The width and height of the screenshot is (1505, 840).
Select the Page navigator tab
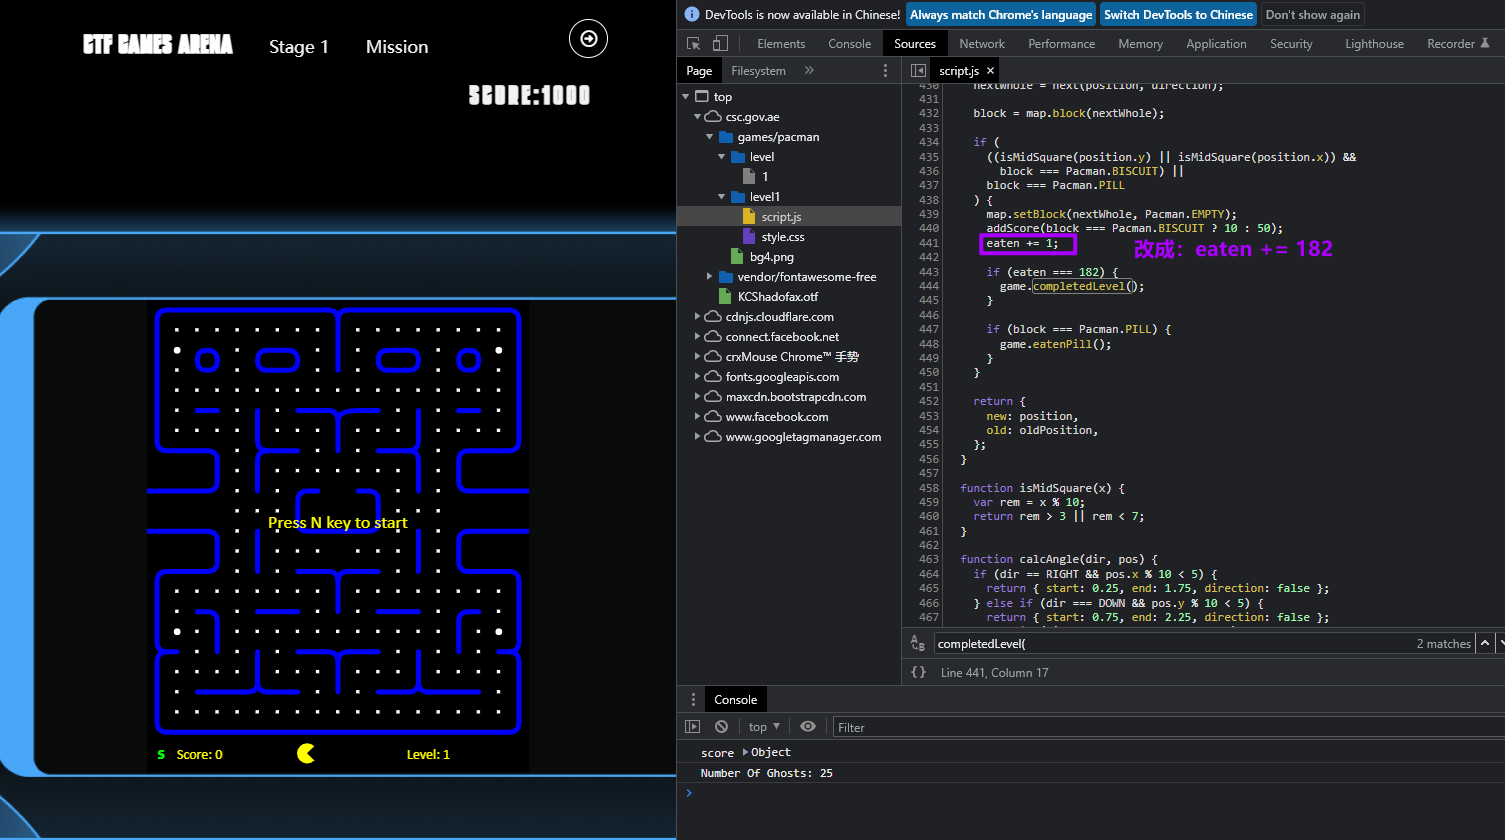pos(699,71)
